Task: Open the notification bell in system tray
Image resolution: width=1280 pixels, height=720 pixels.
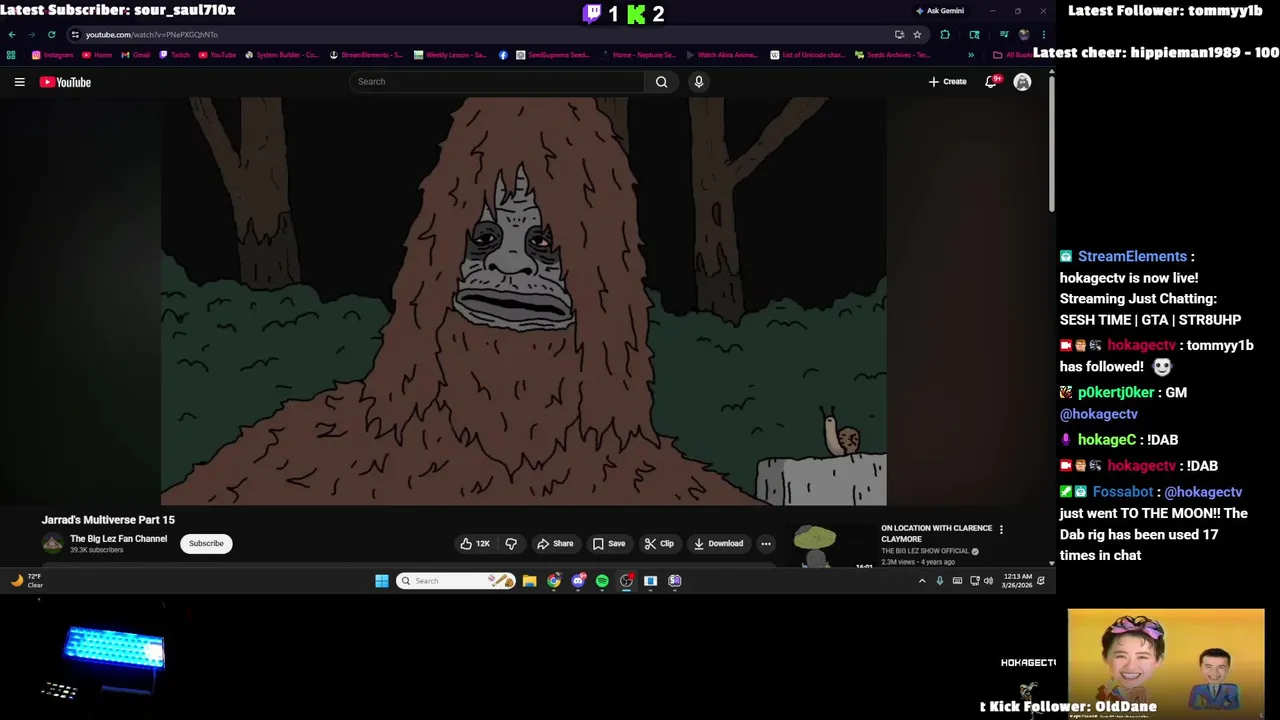Action: (x=1040, y=581)
